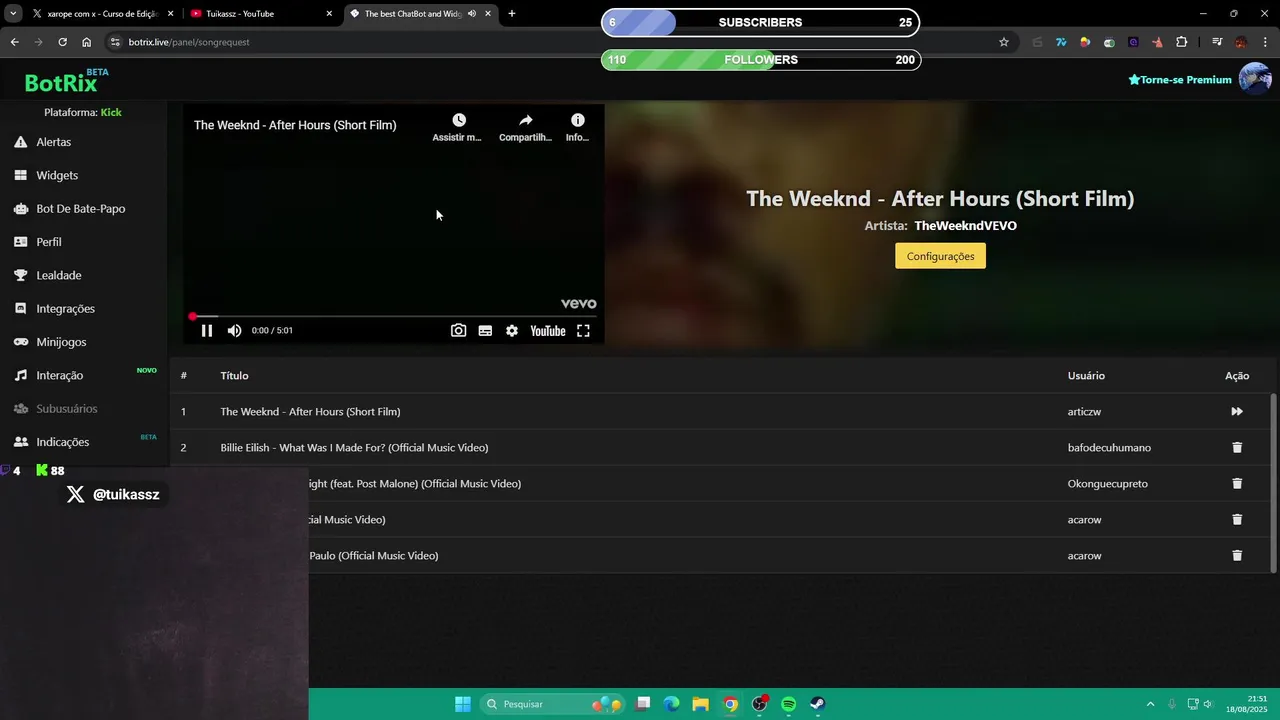Open Spotify from the taskbar

789,704
